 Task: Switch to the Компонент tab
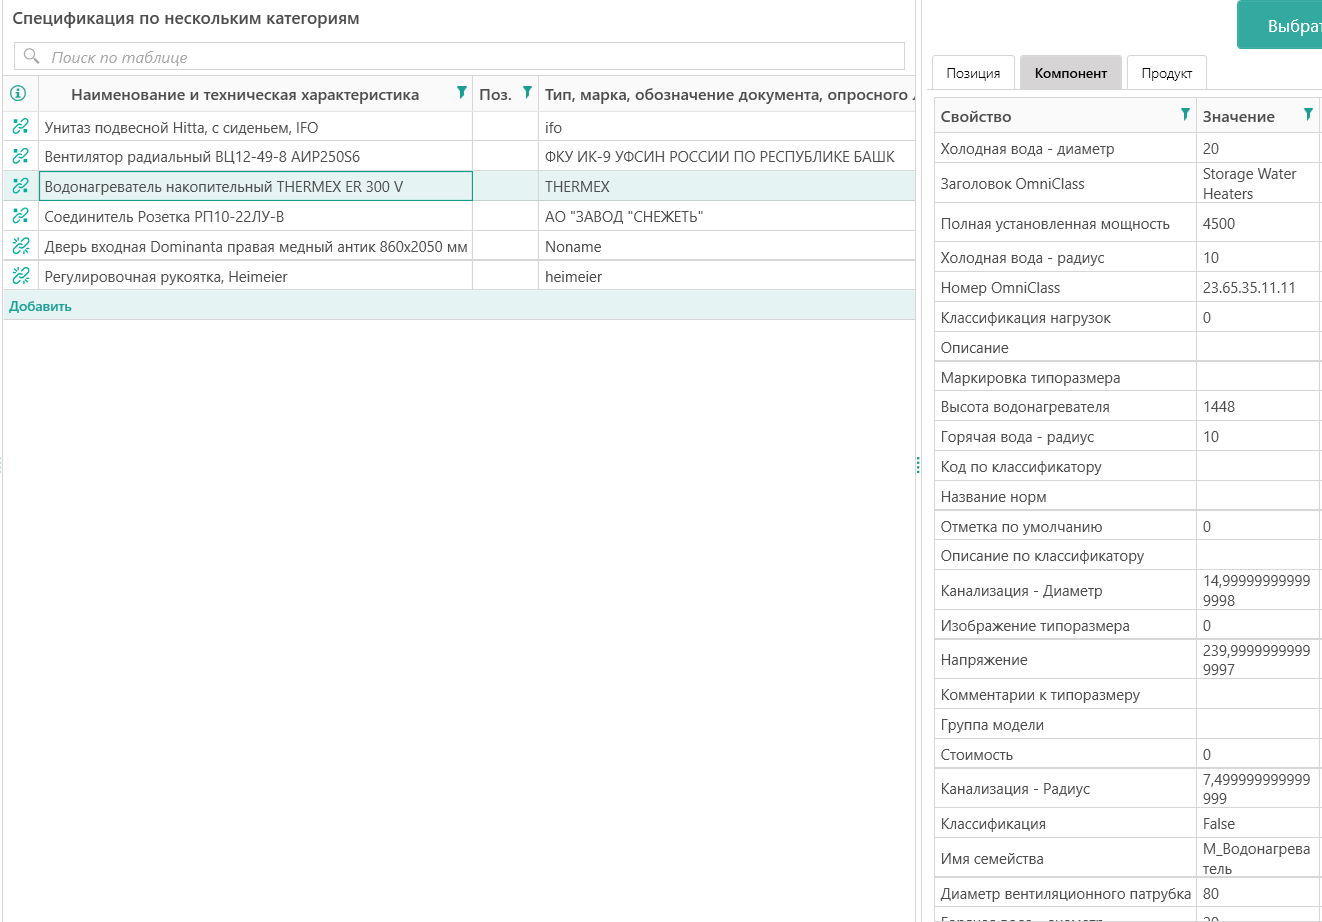[x=1071, y=73]
